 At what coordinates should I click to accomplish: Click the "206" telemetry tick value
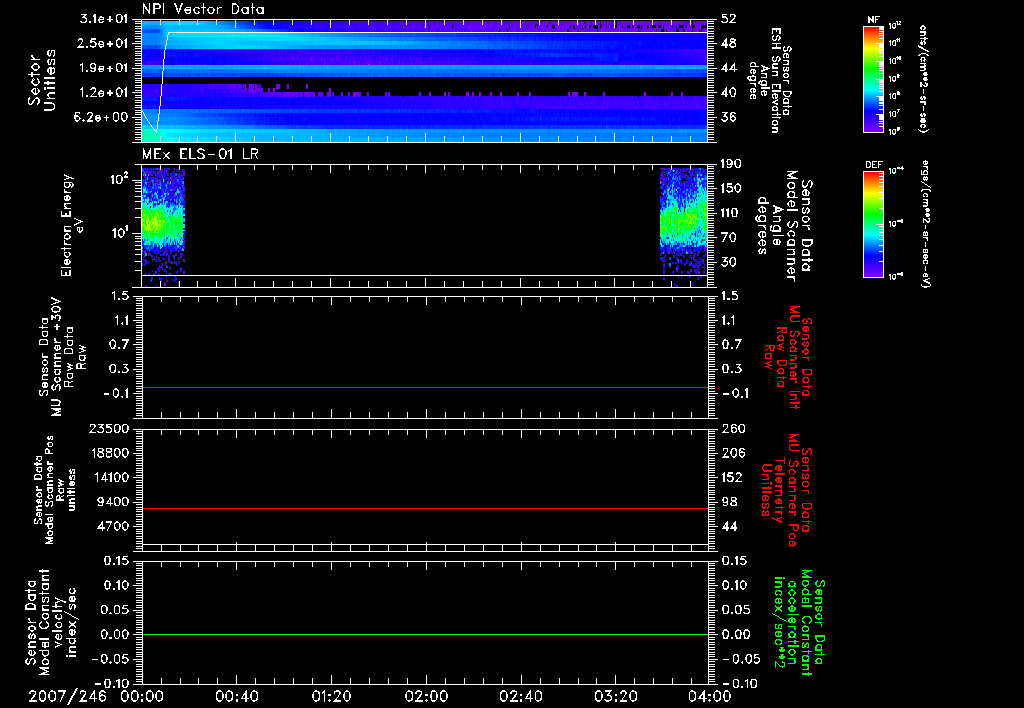click(x=733, y=453)
